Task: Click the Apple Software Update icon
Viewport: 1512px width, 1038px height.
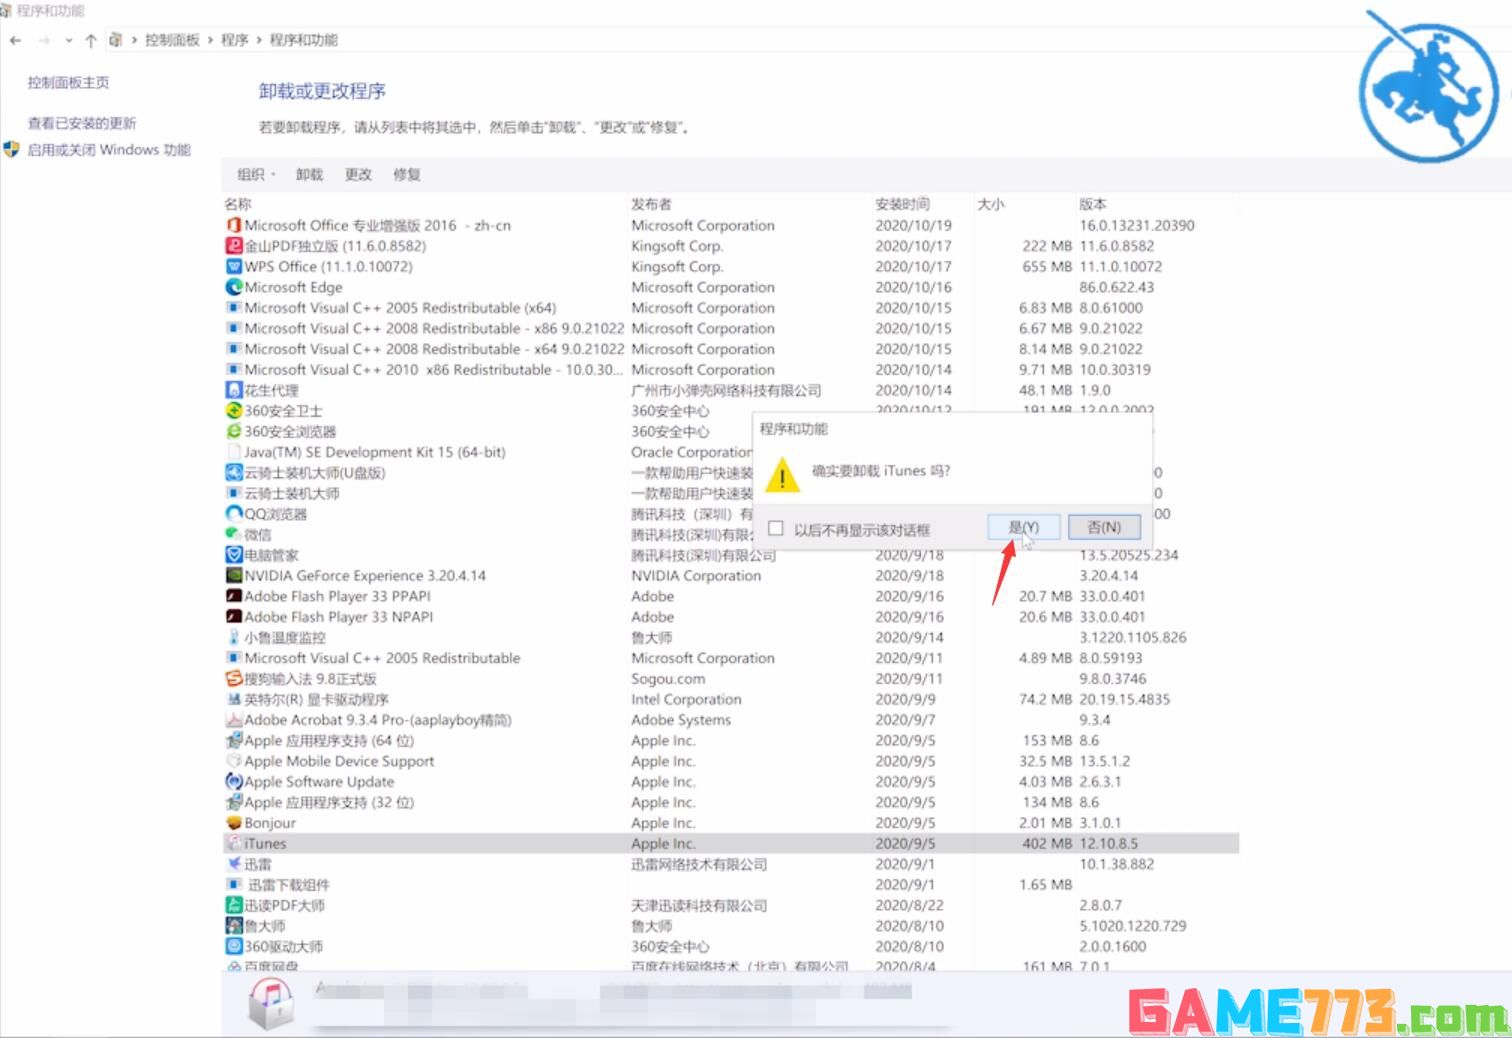Action: 234,782
